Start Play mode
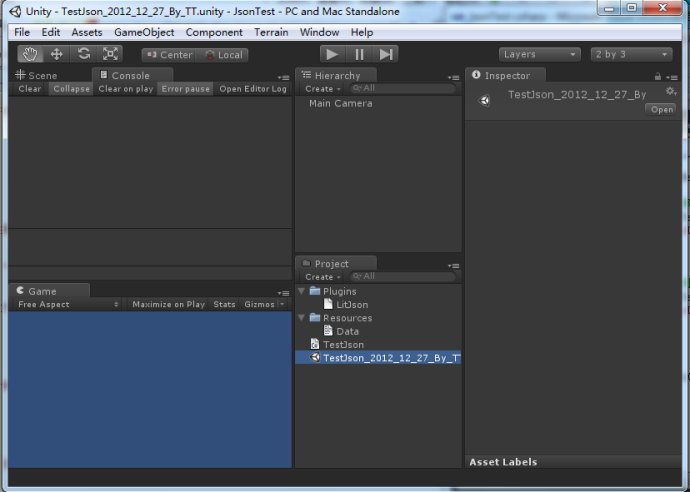 tap(333, 55)
